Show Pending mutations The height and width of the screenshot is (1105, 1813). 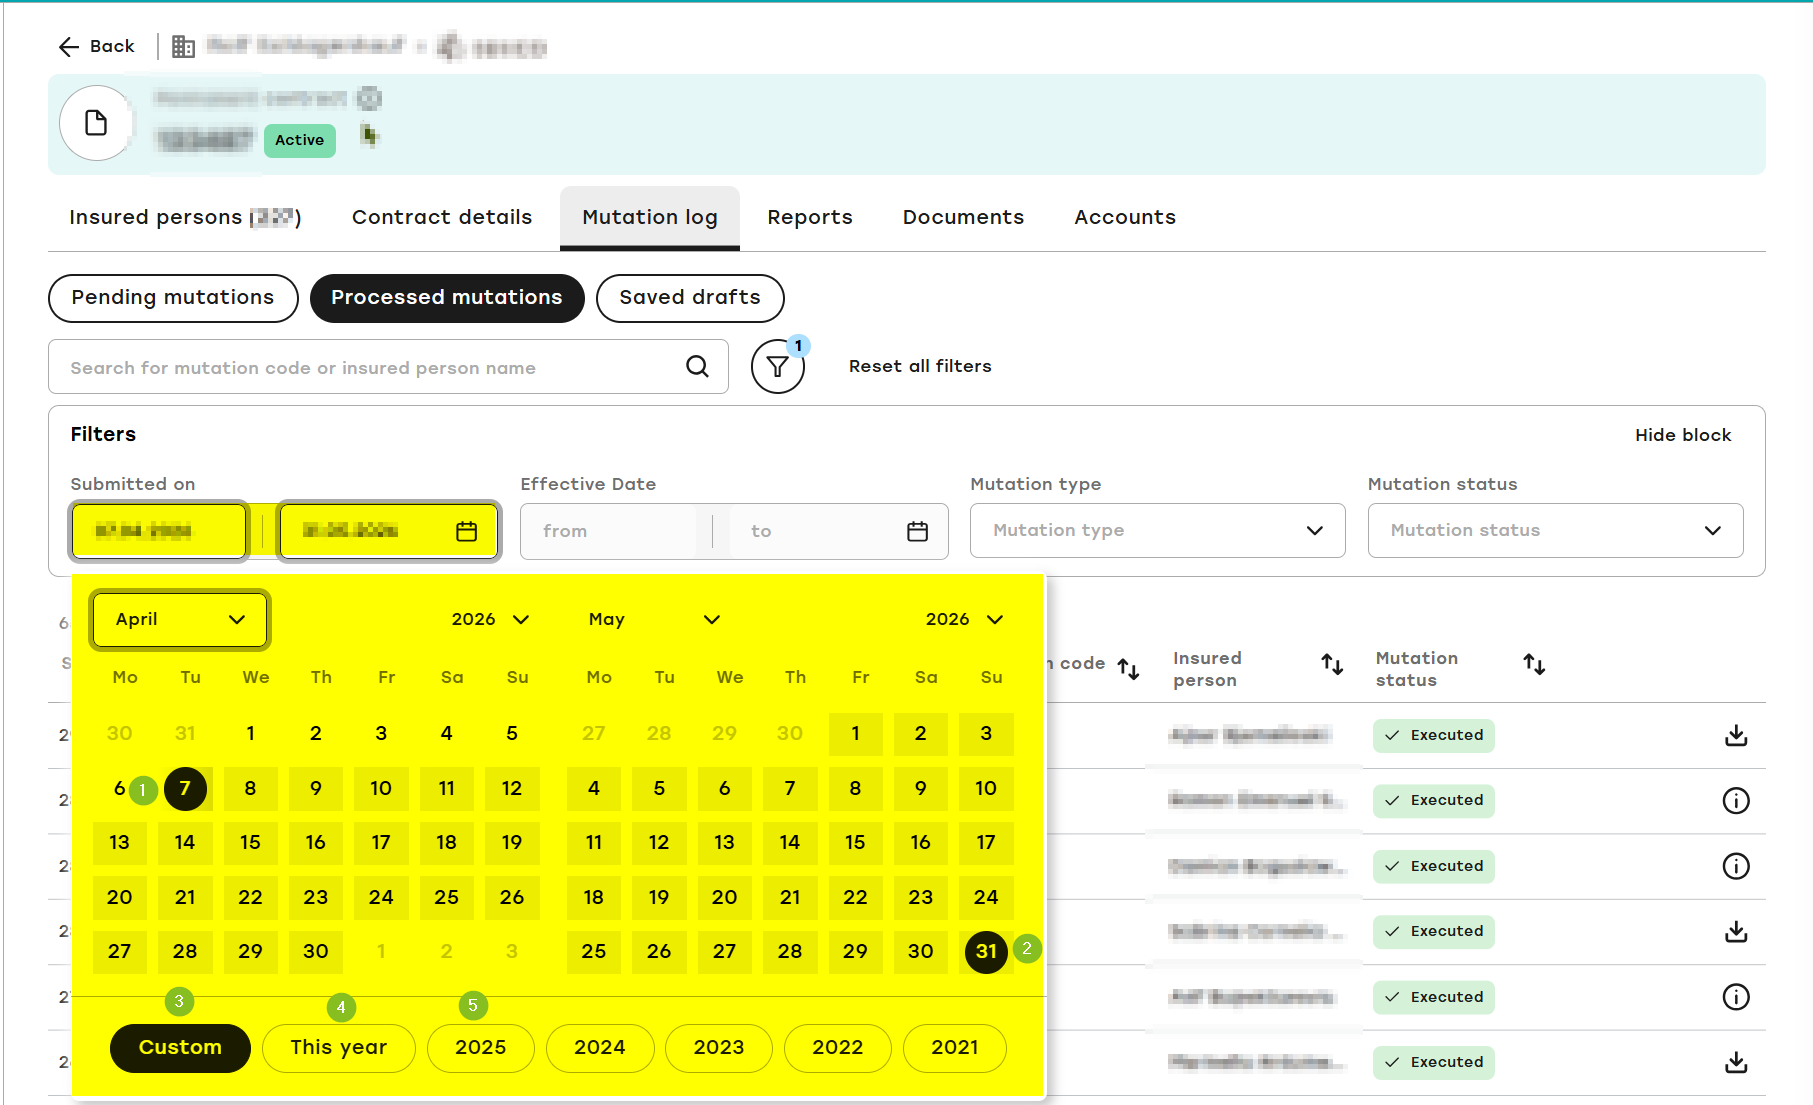(x=173, y=298)
